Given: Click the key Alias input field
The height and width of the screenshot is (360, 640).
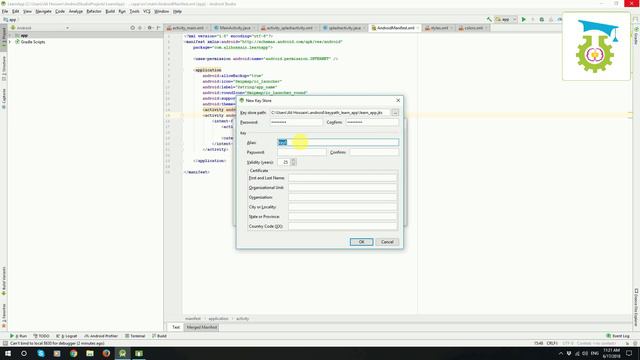Looking at the screenshot, I should (338, 142).
